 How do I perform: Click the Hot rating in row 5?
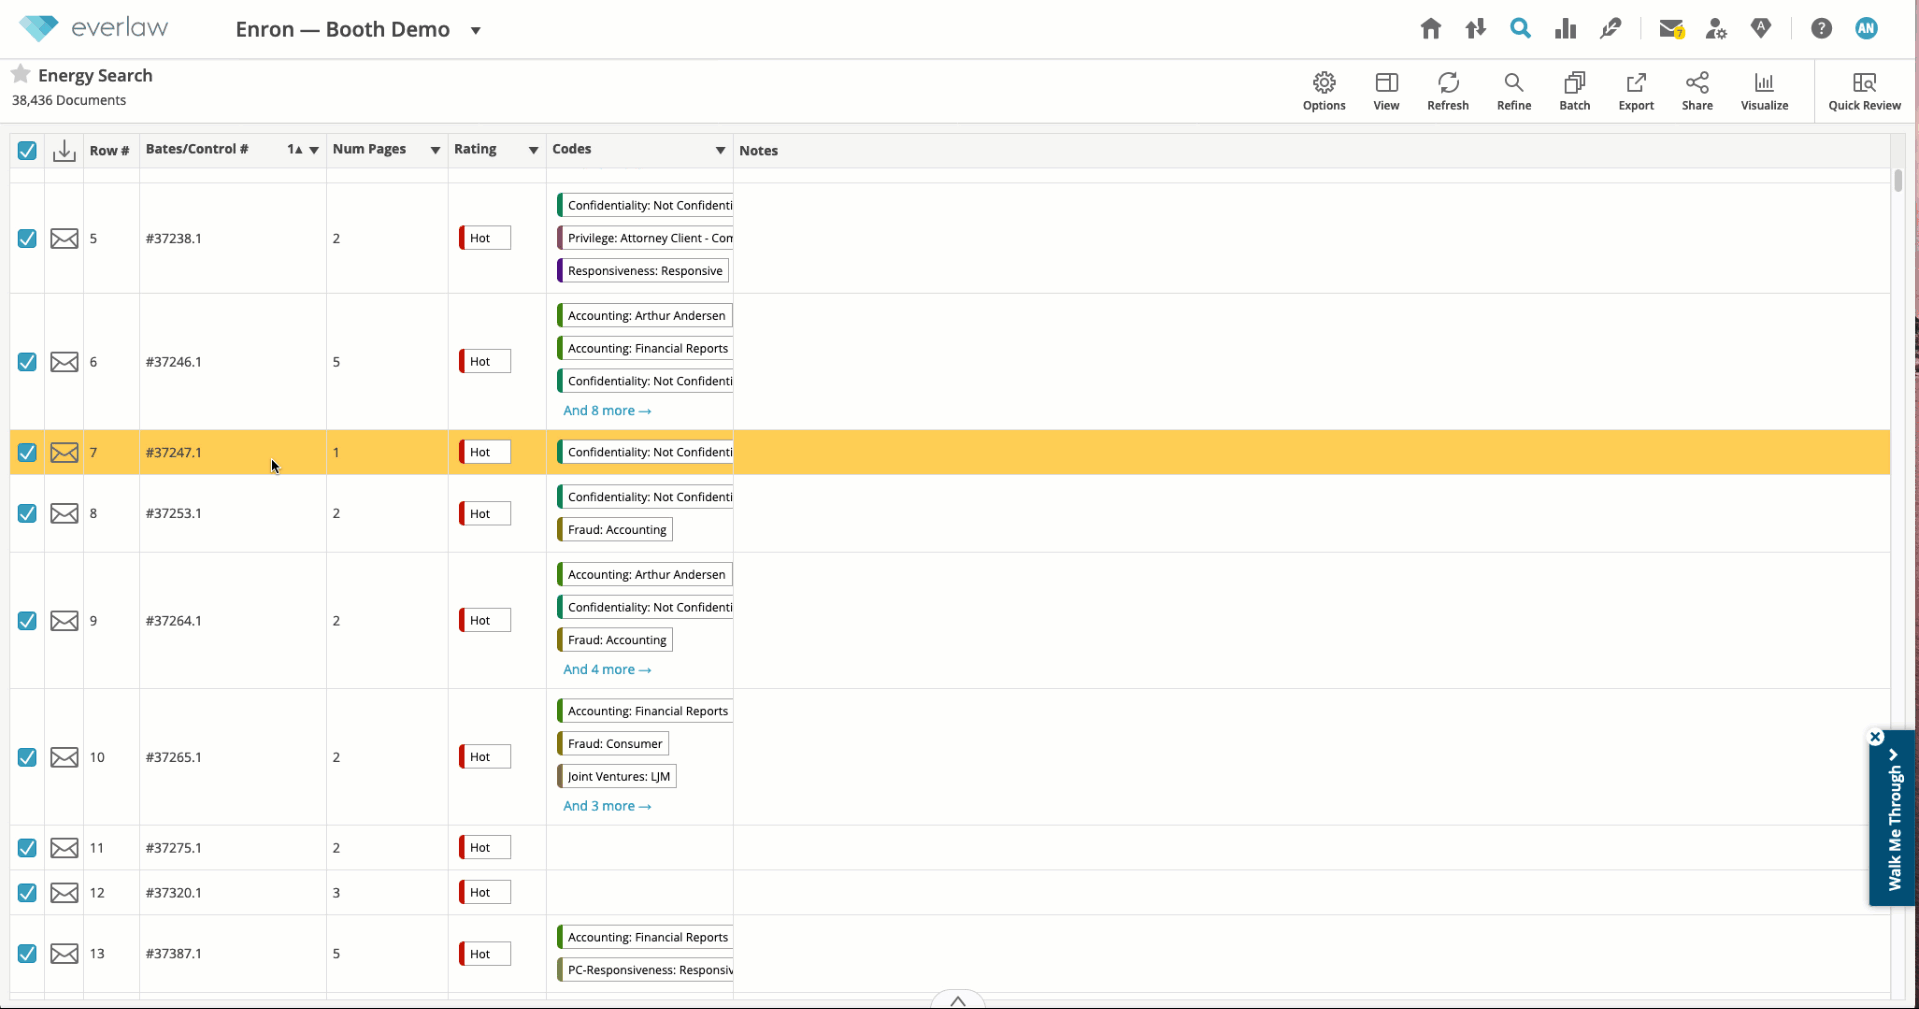tap(485, 238)
